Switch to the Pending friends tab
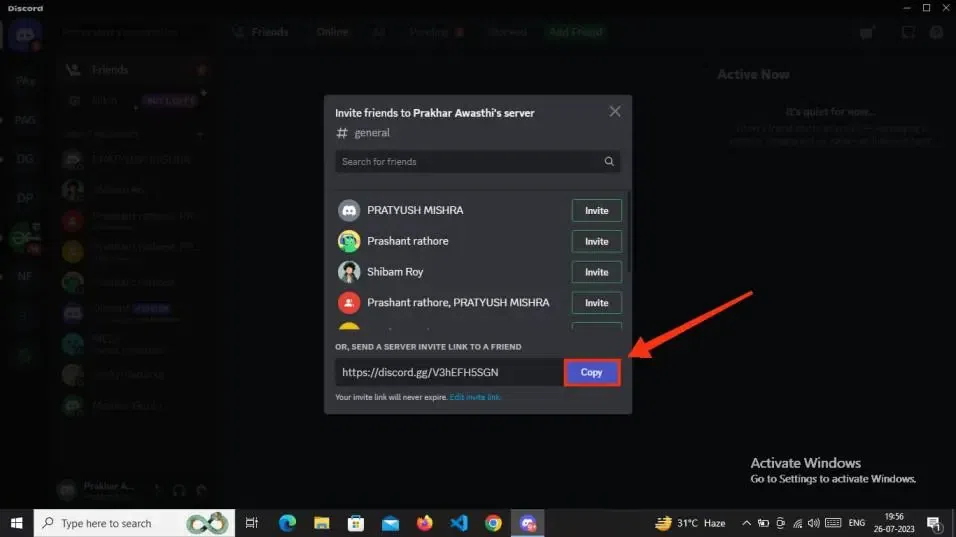Image resolution: width=956 pixels, height=537 pixels. pyautogui.click(x=435, y=32)
